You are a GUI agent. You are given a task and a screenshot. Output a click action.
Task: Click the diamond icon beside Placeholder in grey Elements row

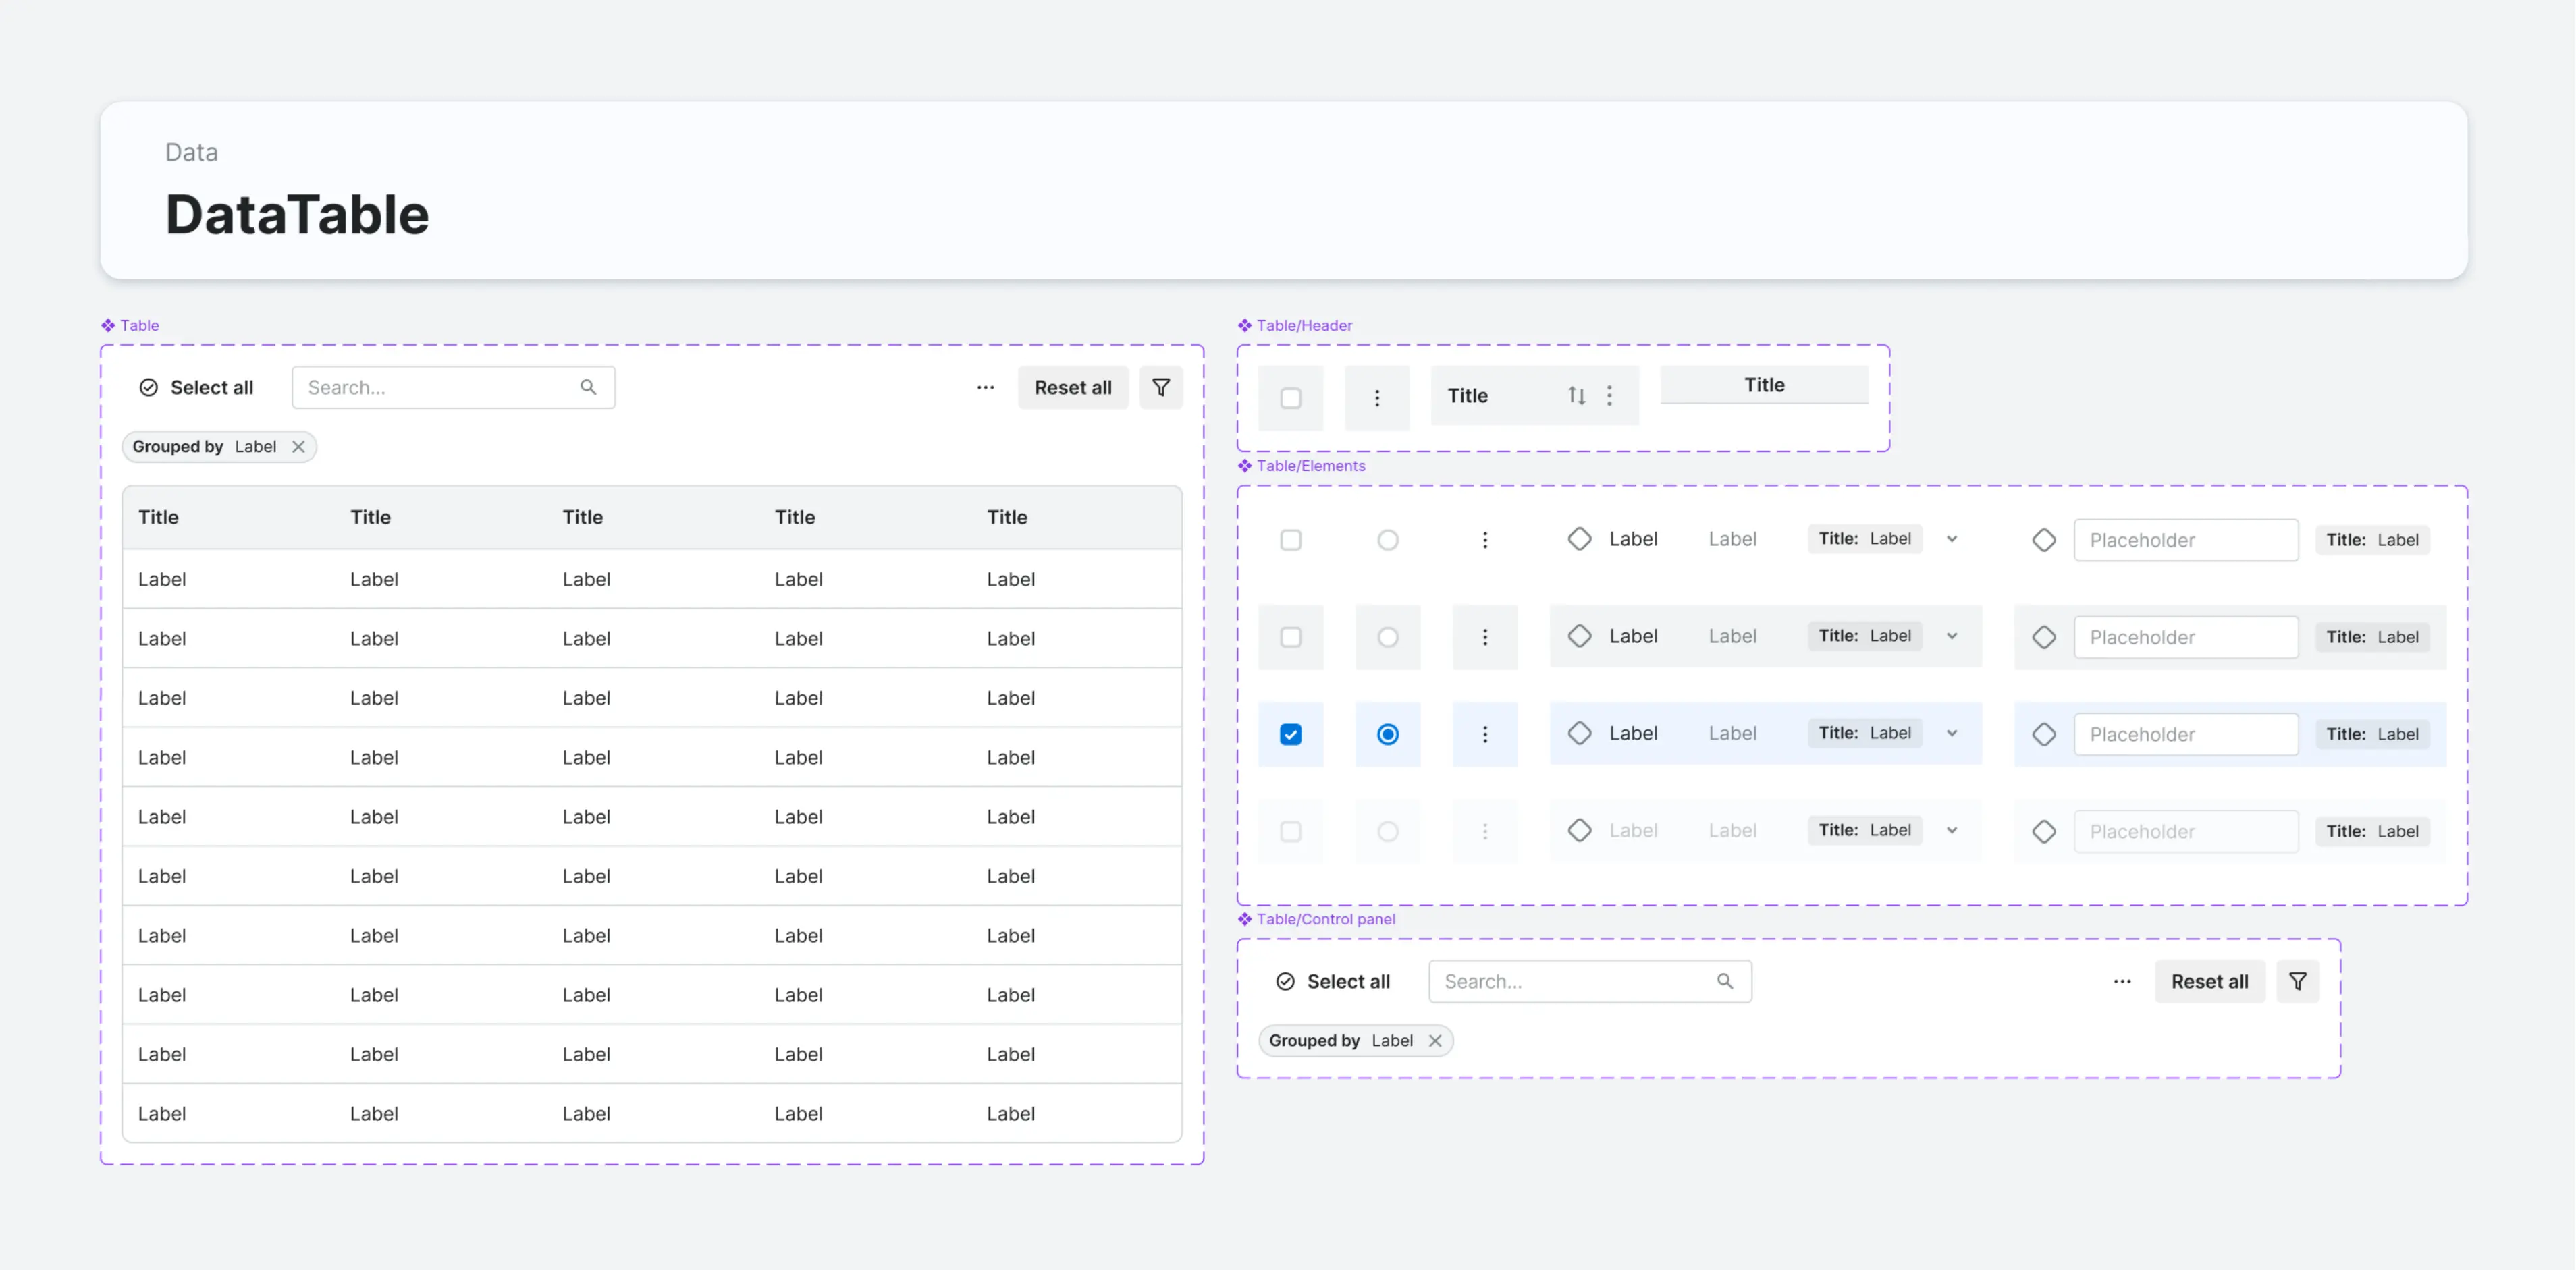(2044, 637)
